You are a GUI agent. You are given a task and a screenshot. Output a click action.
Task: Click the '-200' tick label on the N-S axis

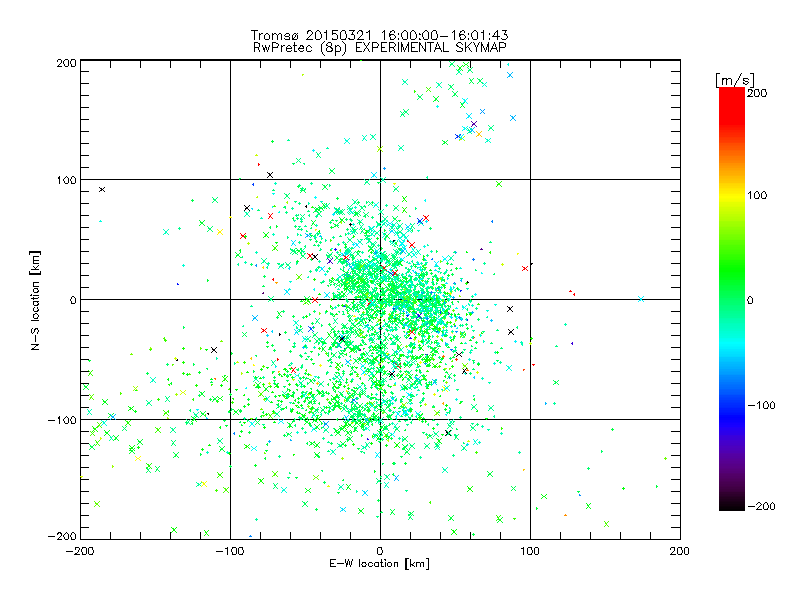click(62, 536)
